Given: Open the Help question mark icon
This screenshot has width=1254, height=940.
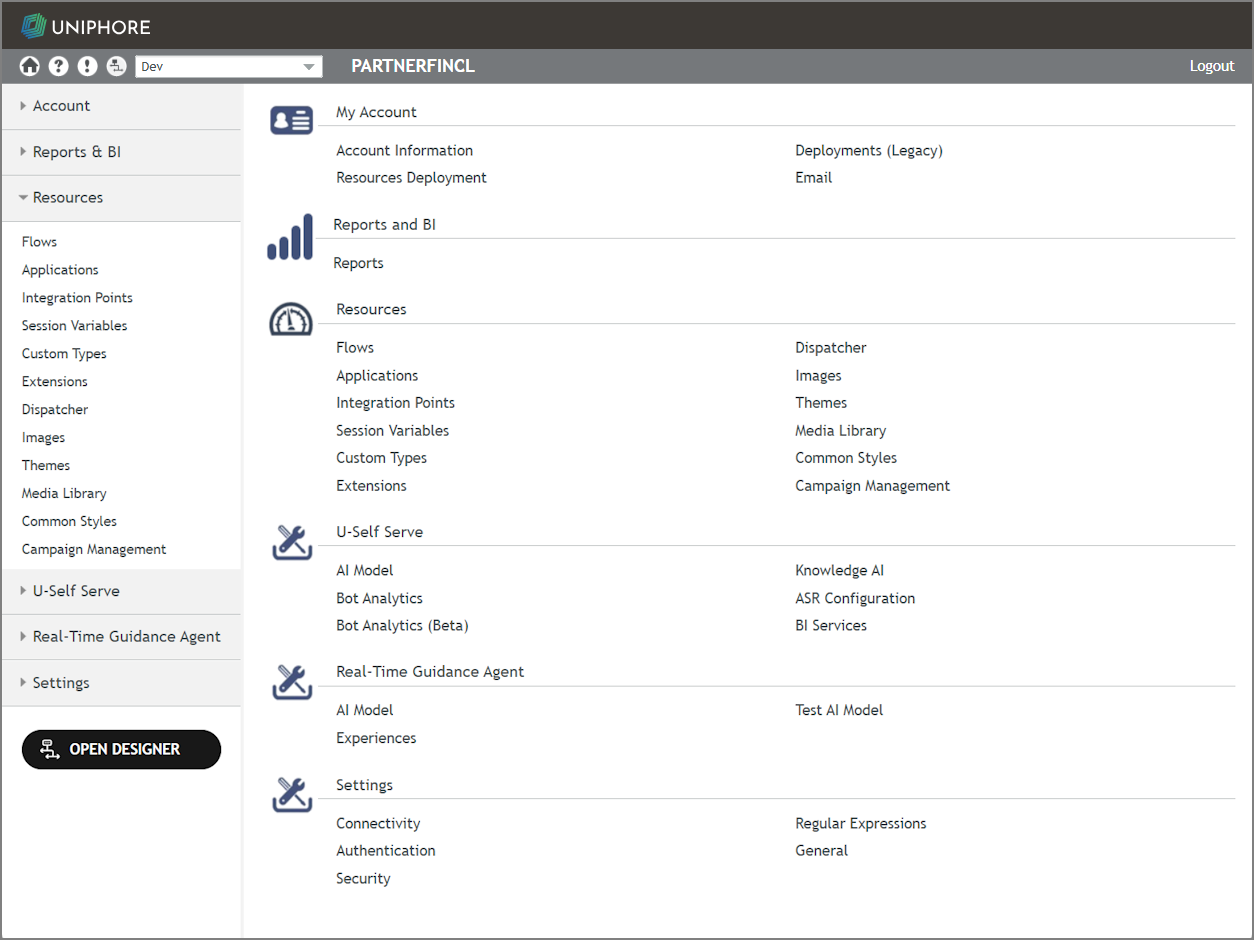Looking at the screenshot, I should (x=59, y=66).
